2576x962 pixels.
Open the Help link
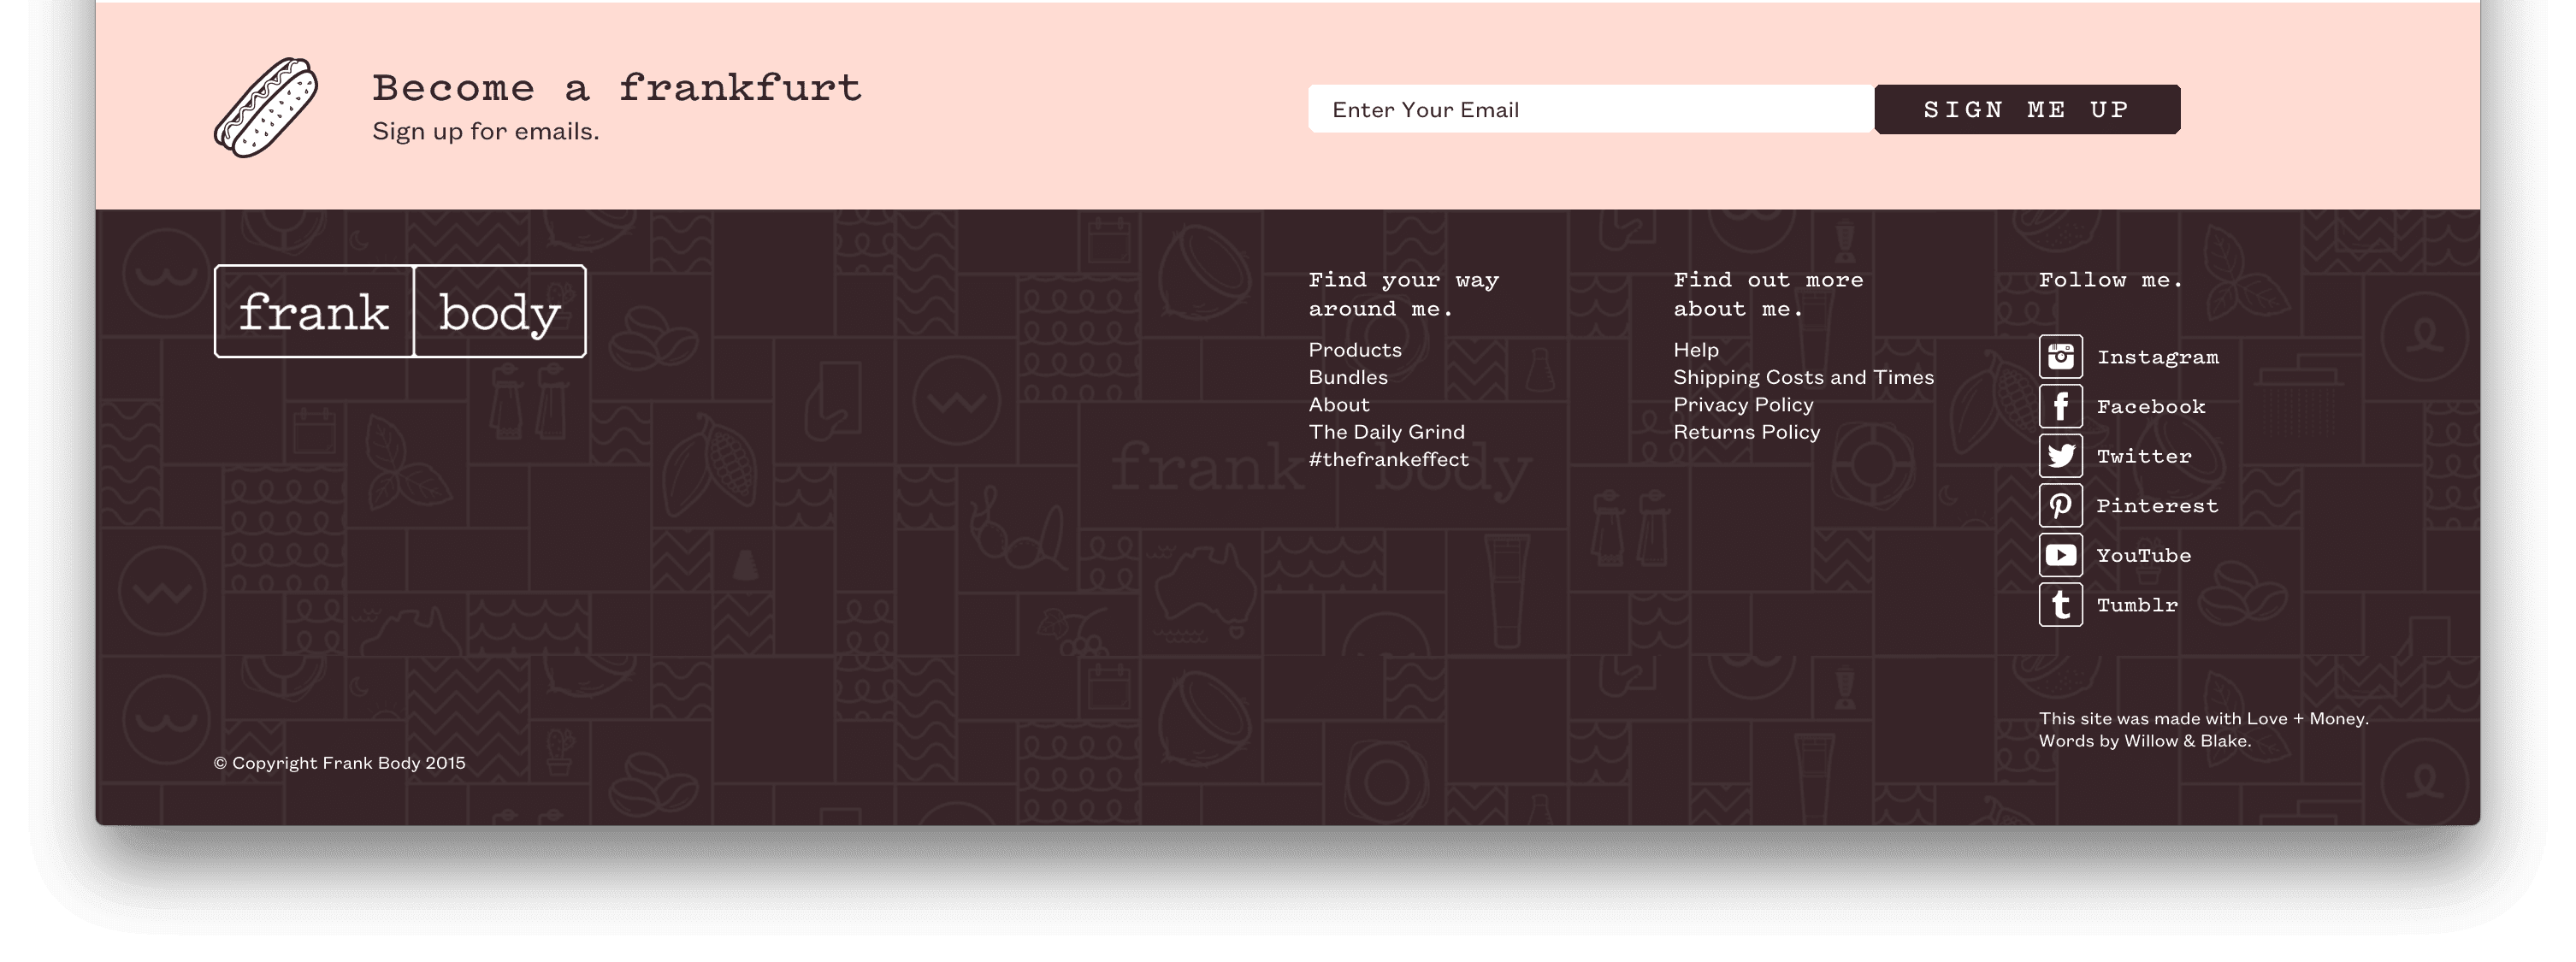point(1695,350)
